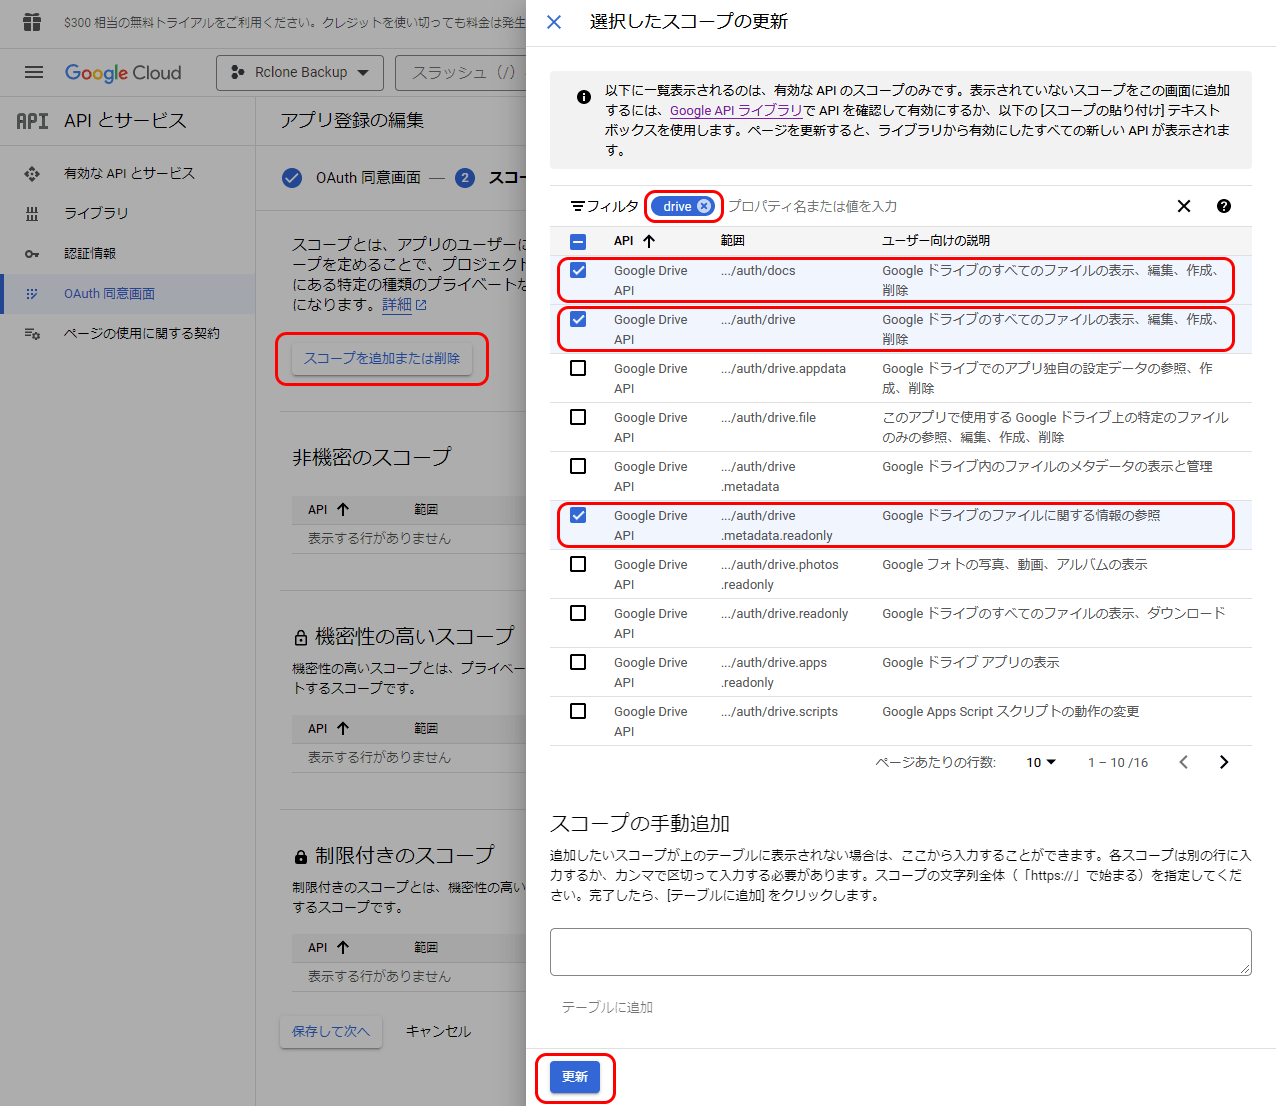1276x1106 pixels.
Task: Click the ユーザー向けの説明 column header
Action: tap(936, 241)
